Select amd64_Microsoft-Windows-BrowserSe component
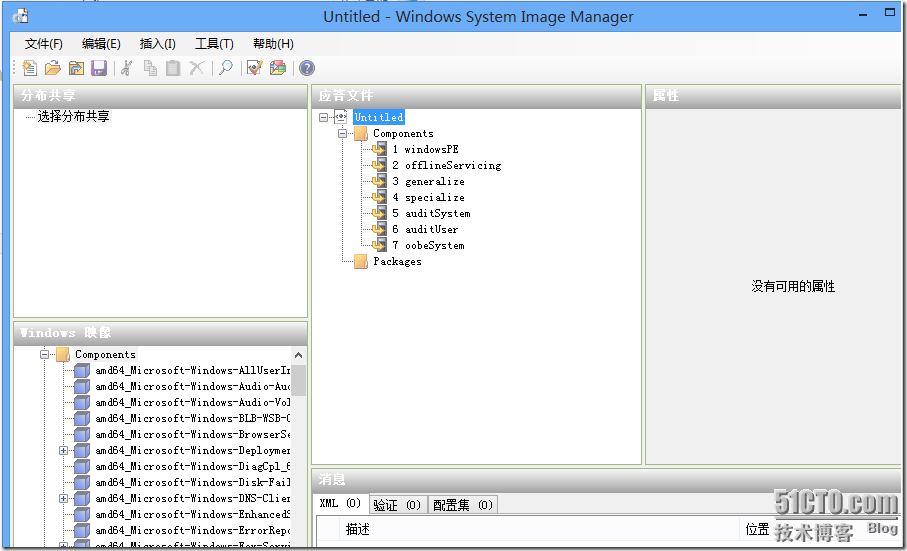Image resolution: width=907 pixels, height=551 pixels. [x=193, y=434]
